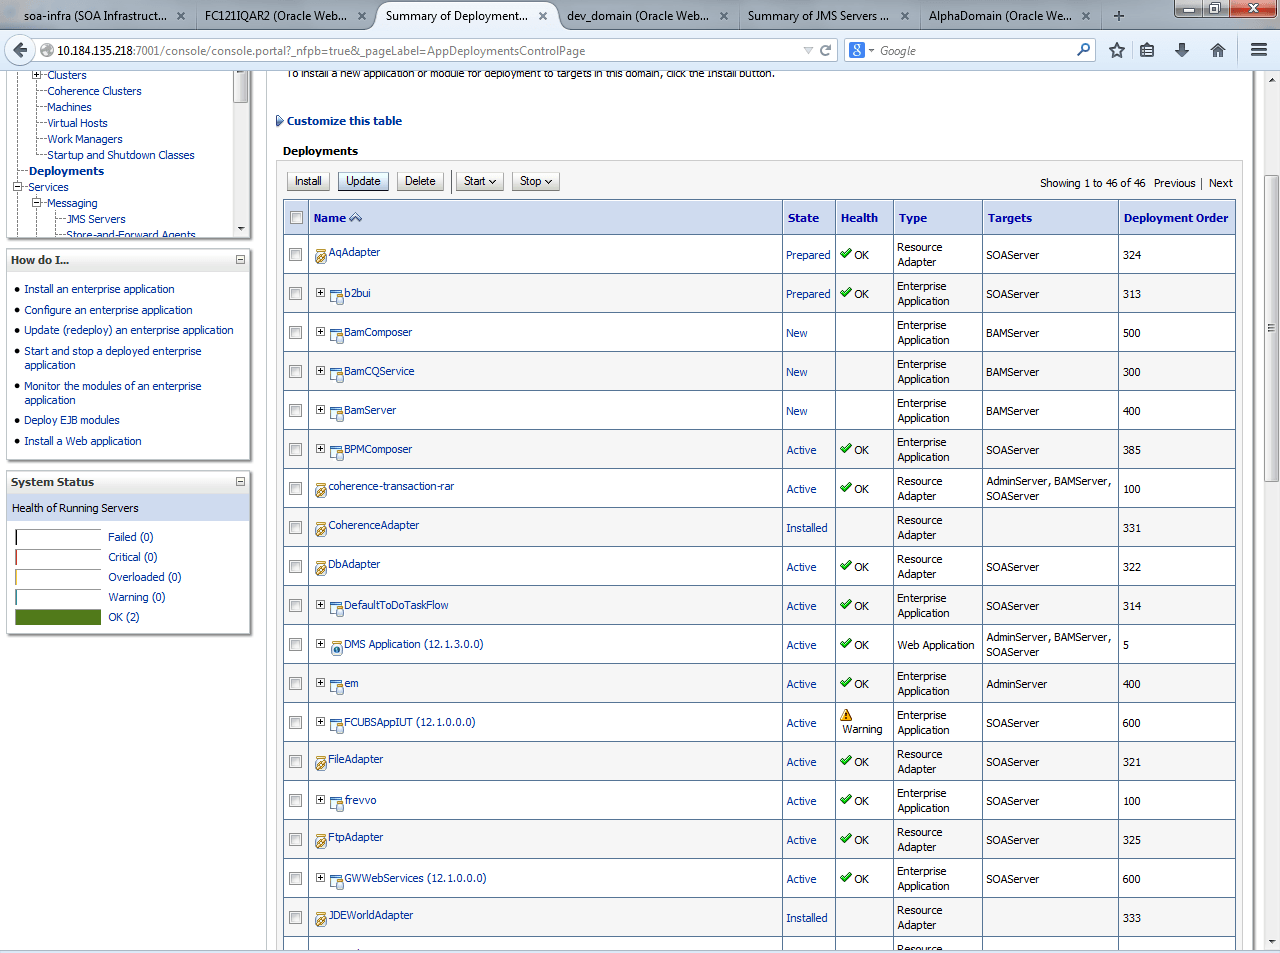Click the green OK health bar

coord(58,617)
